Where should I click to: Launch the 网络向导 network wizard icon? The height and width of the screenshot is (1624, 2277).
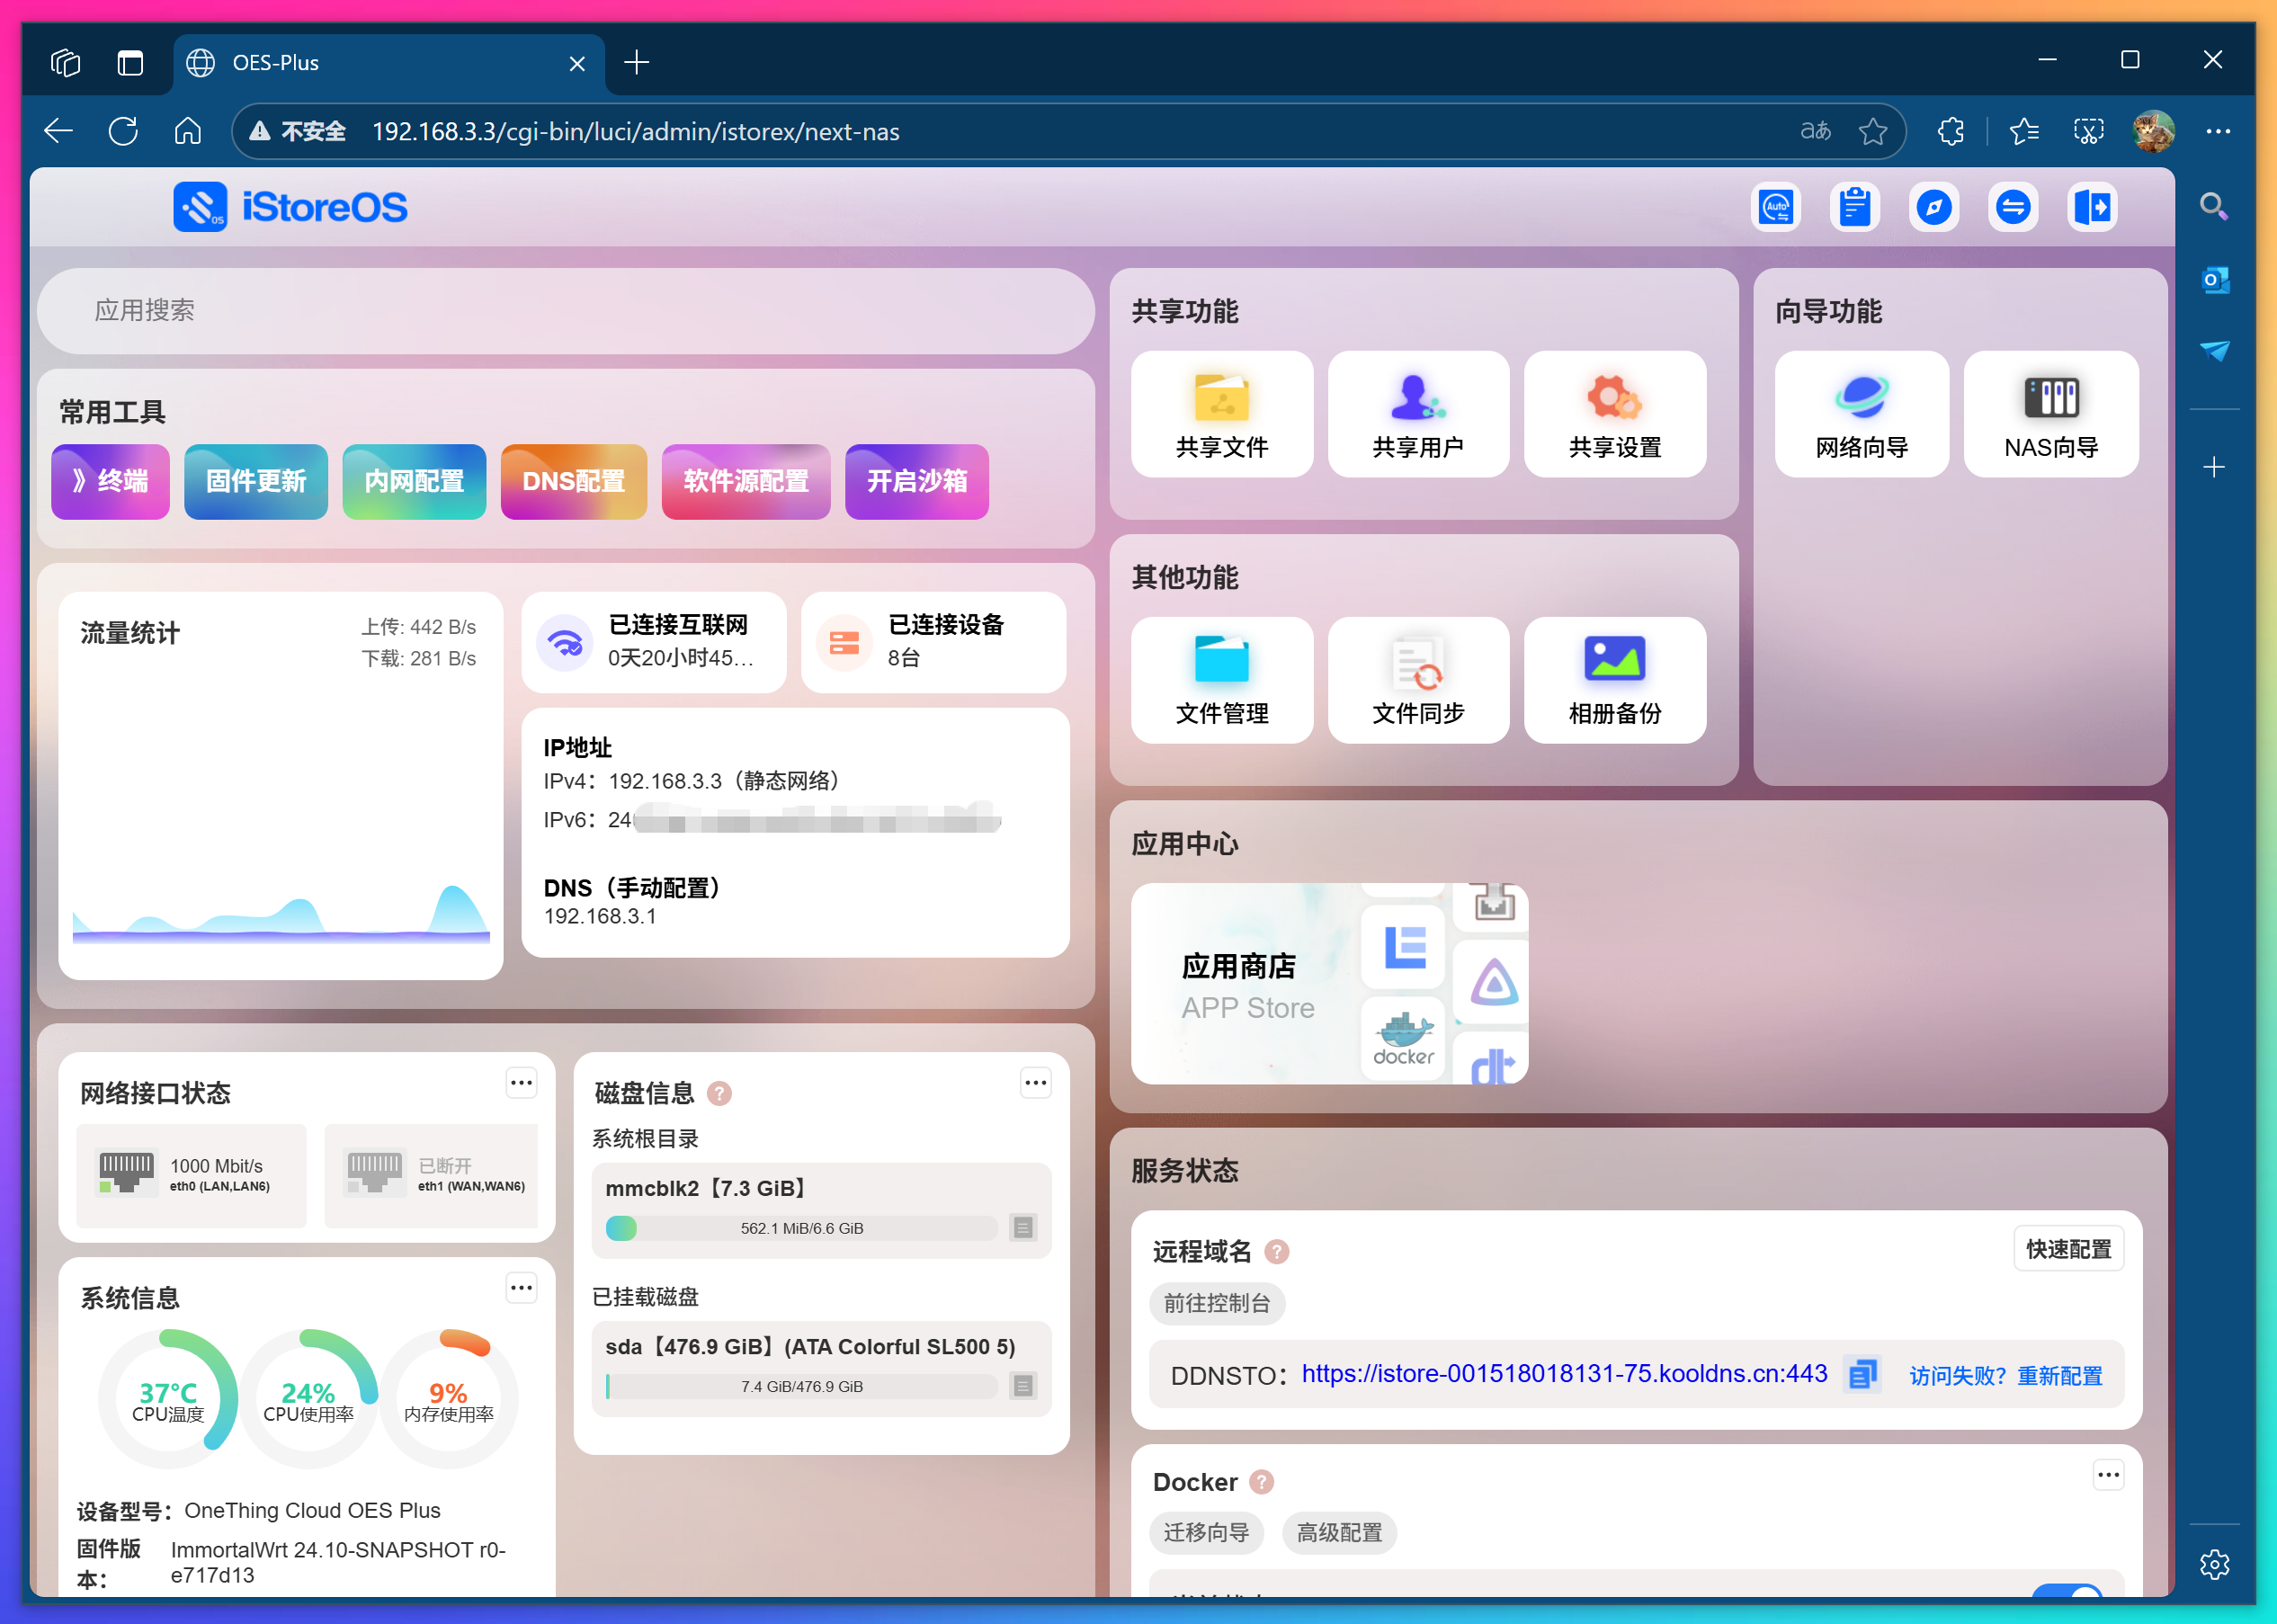click(x=1861, y=414)
